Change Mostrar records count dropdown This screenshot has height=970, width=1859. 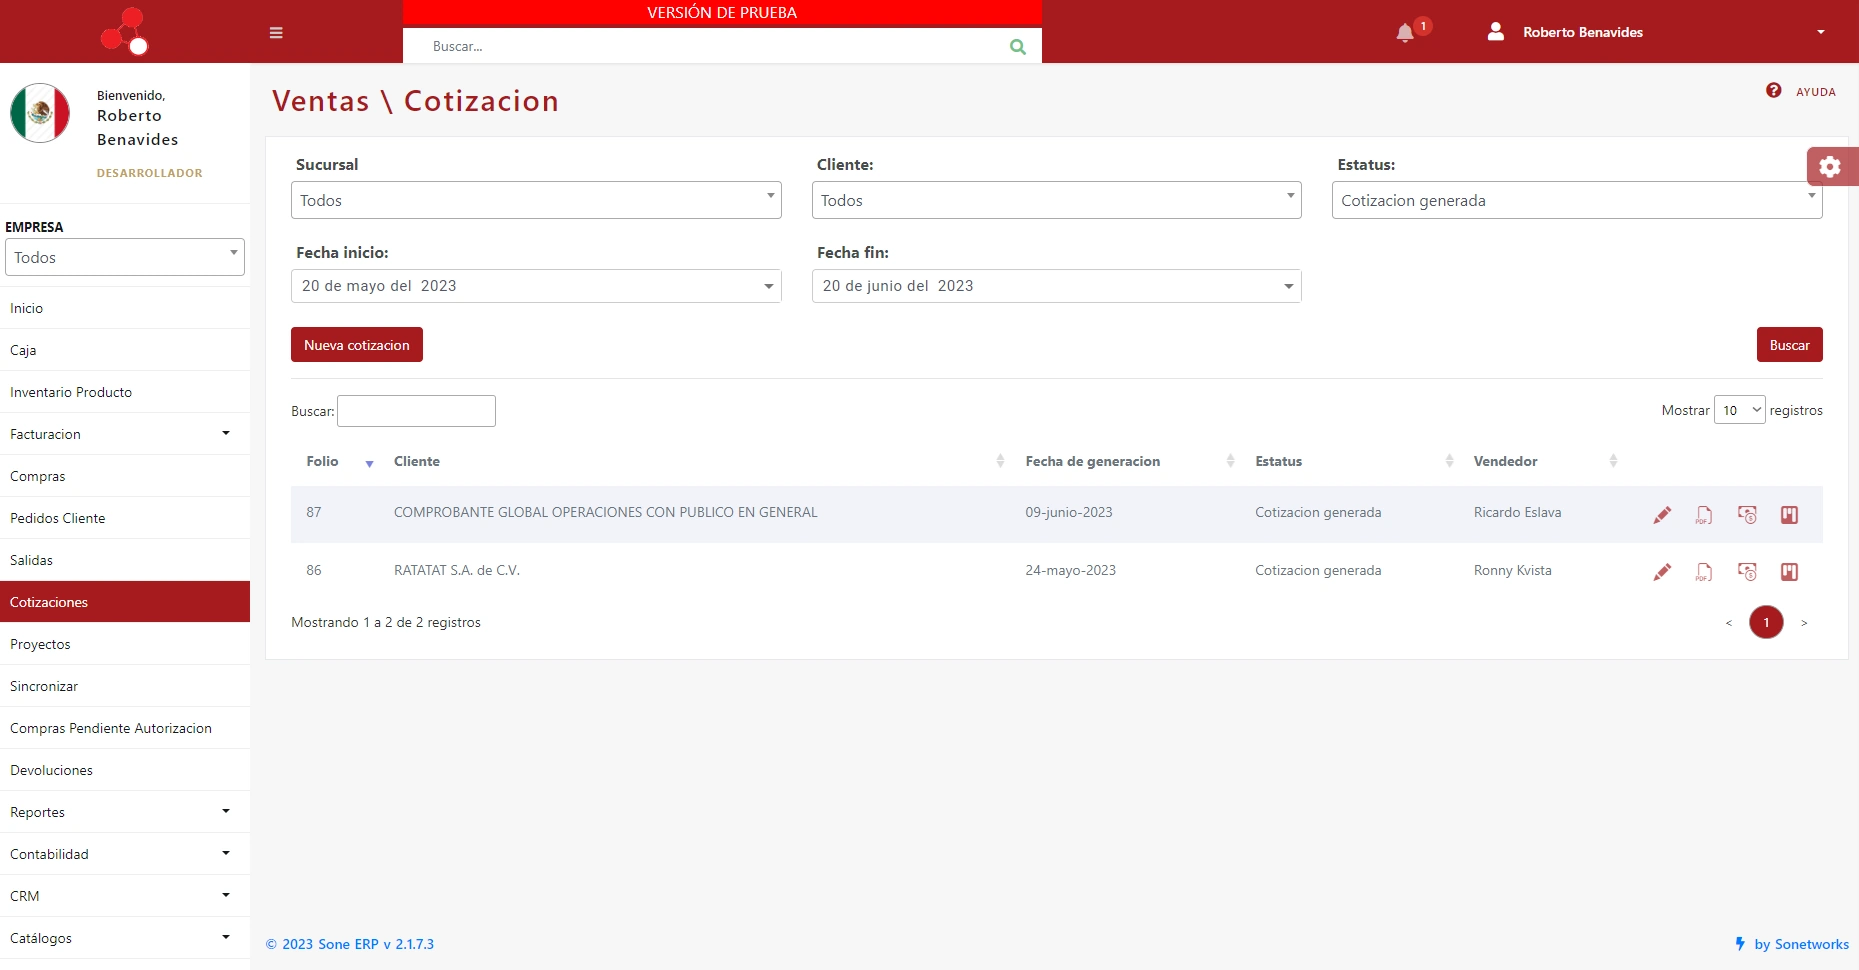[x=1739, y=410]
